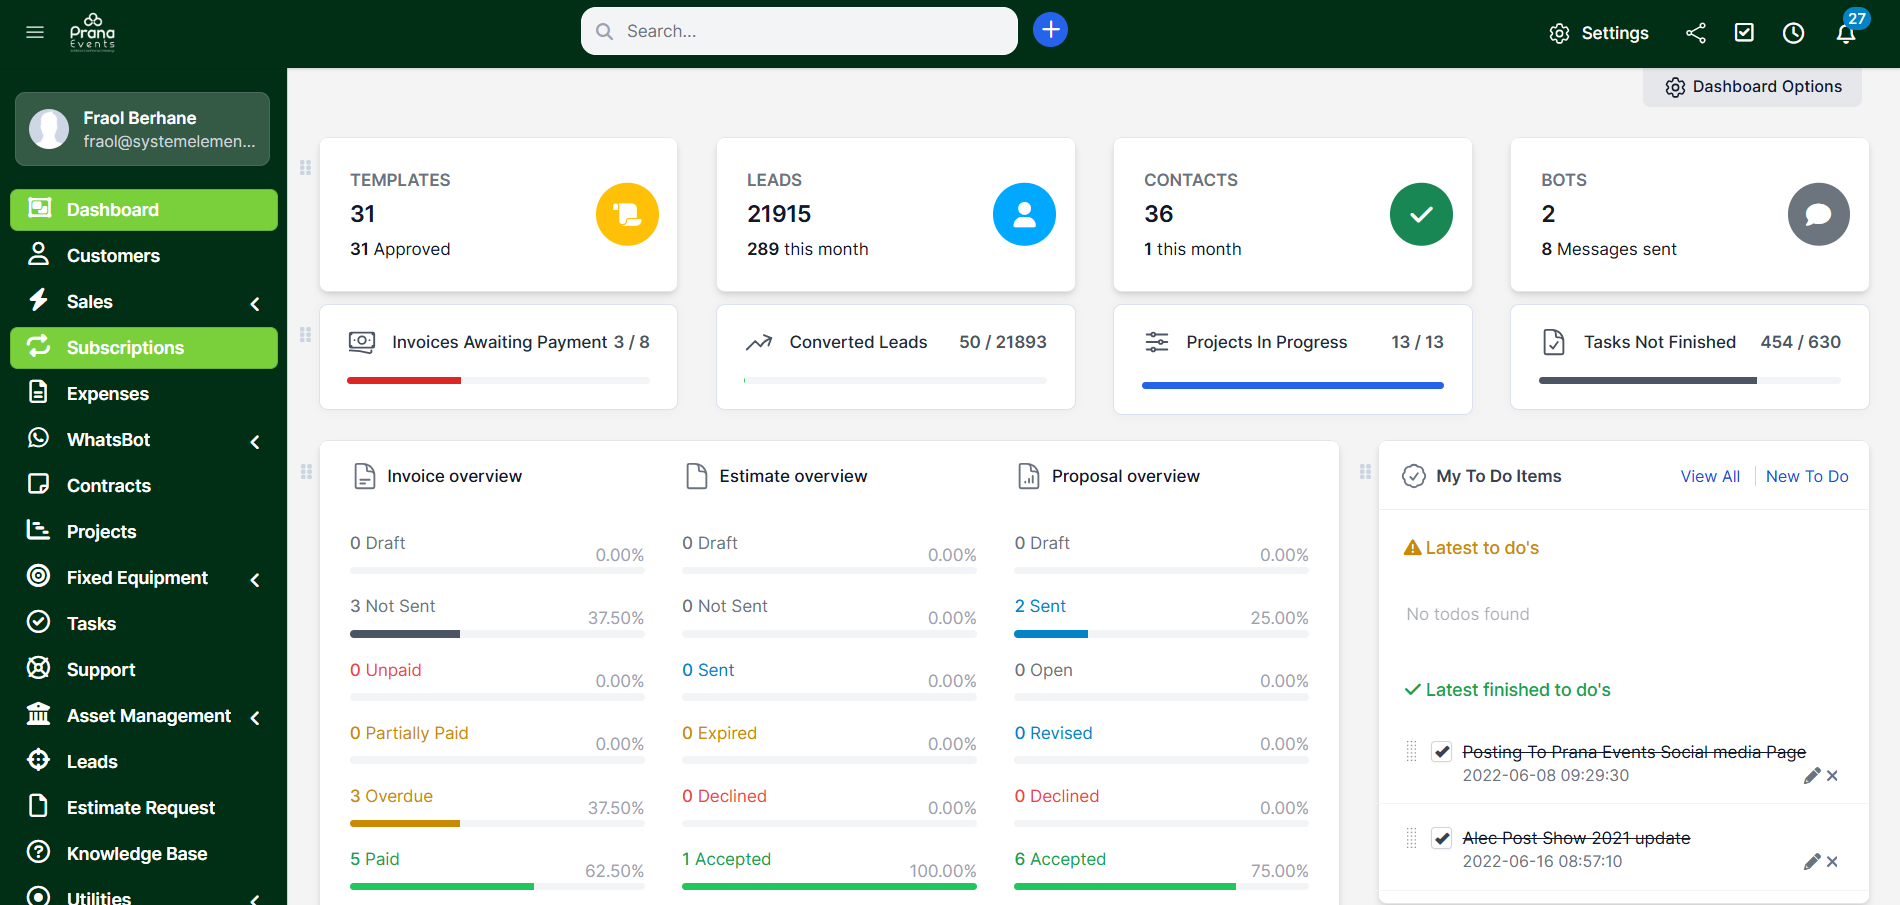Viewport: 1900px width, 905px height.
Task: Expand the Fixed Equipment submenu
Action: click(x=255, y=579)
